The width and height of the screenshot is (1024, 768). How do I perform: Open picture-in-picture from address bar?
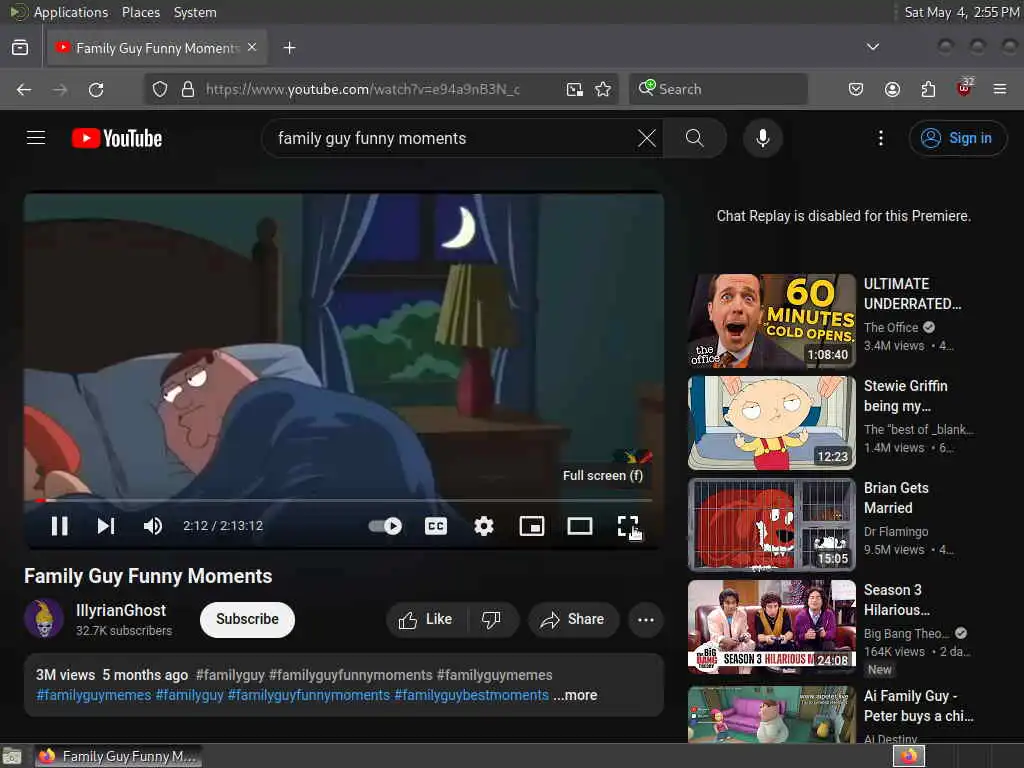[575, 89]
